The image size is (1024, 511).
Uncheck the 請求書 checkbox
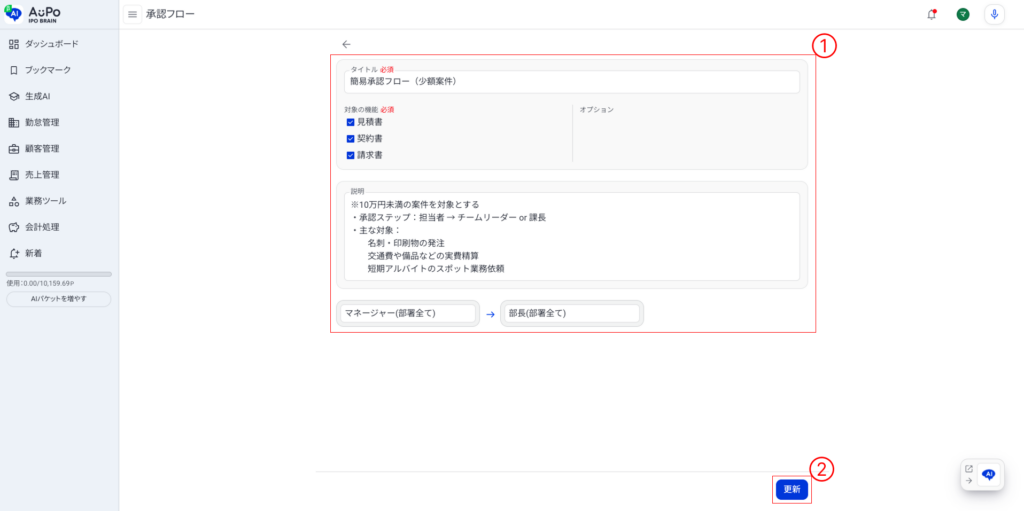351,155
